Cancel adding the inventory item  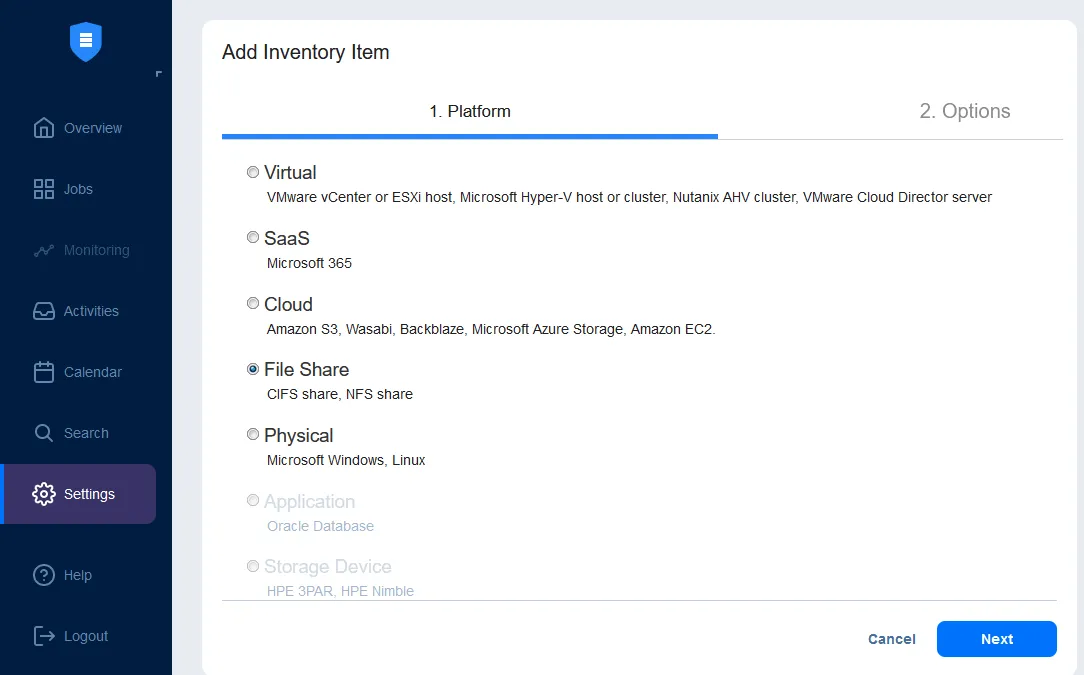coord(891,639)
